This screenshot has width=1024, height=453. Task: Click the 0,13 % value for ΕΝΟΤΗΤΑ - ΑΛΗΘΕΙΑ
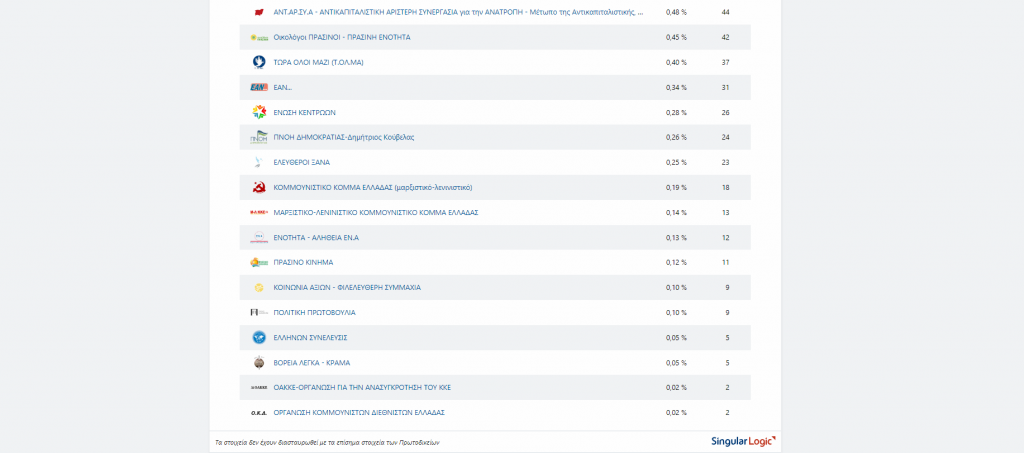click(676, 238)
